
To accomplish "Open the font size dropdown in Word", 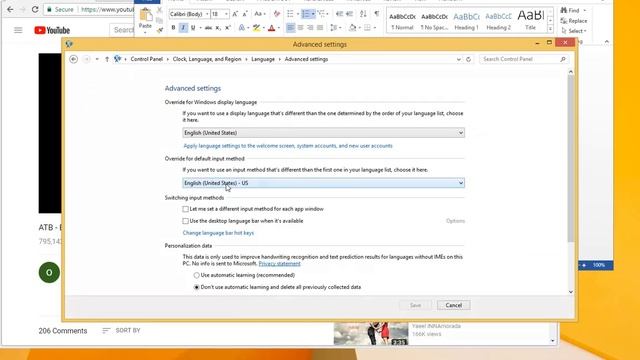I will tap(226, 14).
